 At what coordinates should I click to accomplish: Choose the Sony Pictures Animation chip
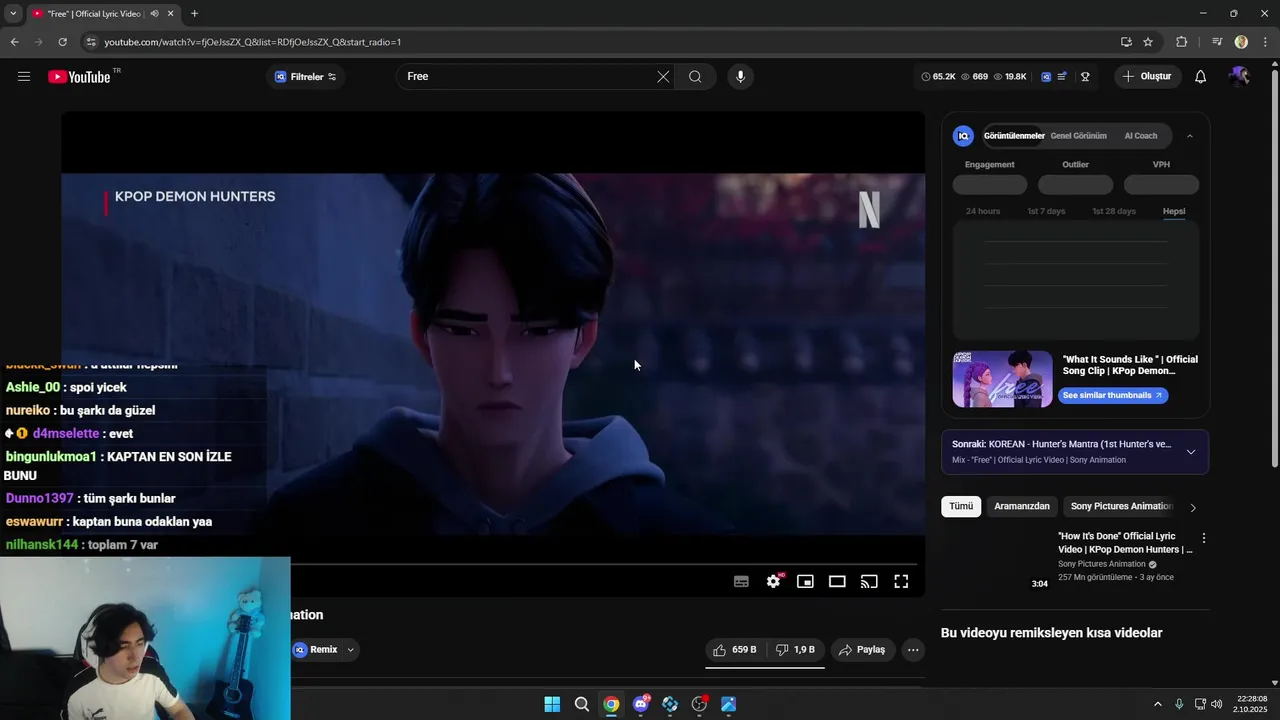1121,507
